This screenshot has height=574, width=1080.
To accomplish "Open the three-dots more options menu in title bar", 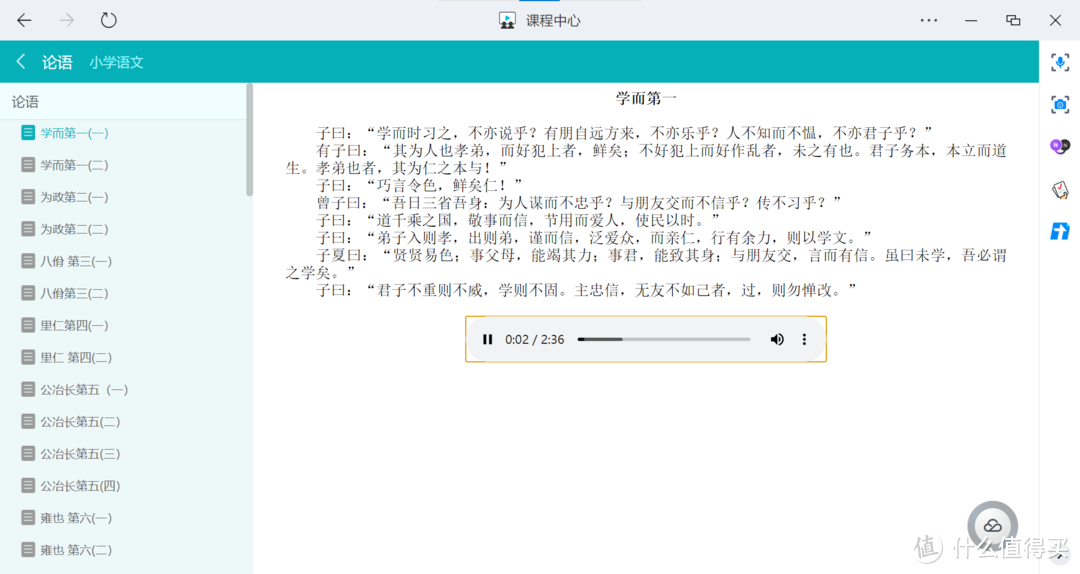I will pyautogui.click(x=928, y=20).
